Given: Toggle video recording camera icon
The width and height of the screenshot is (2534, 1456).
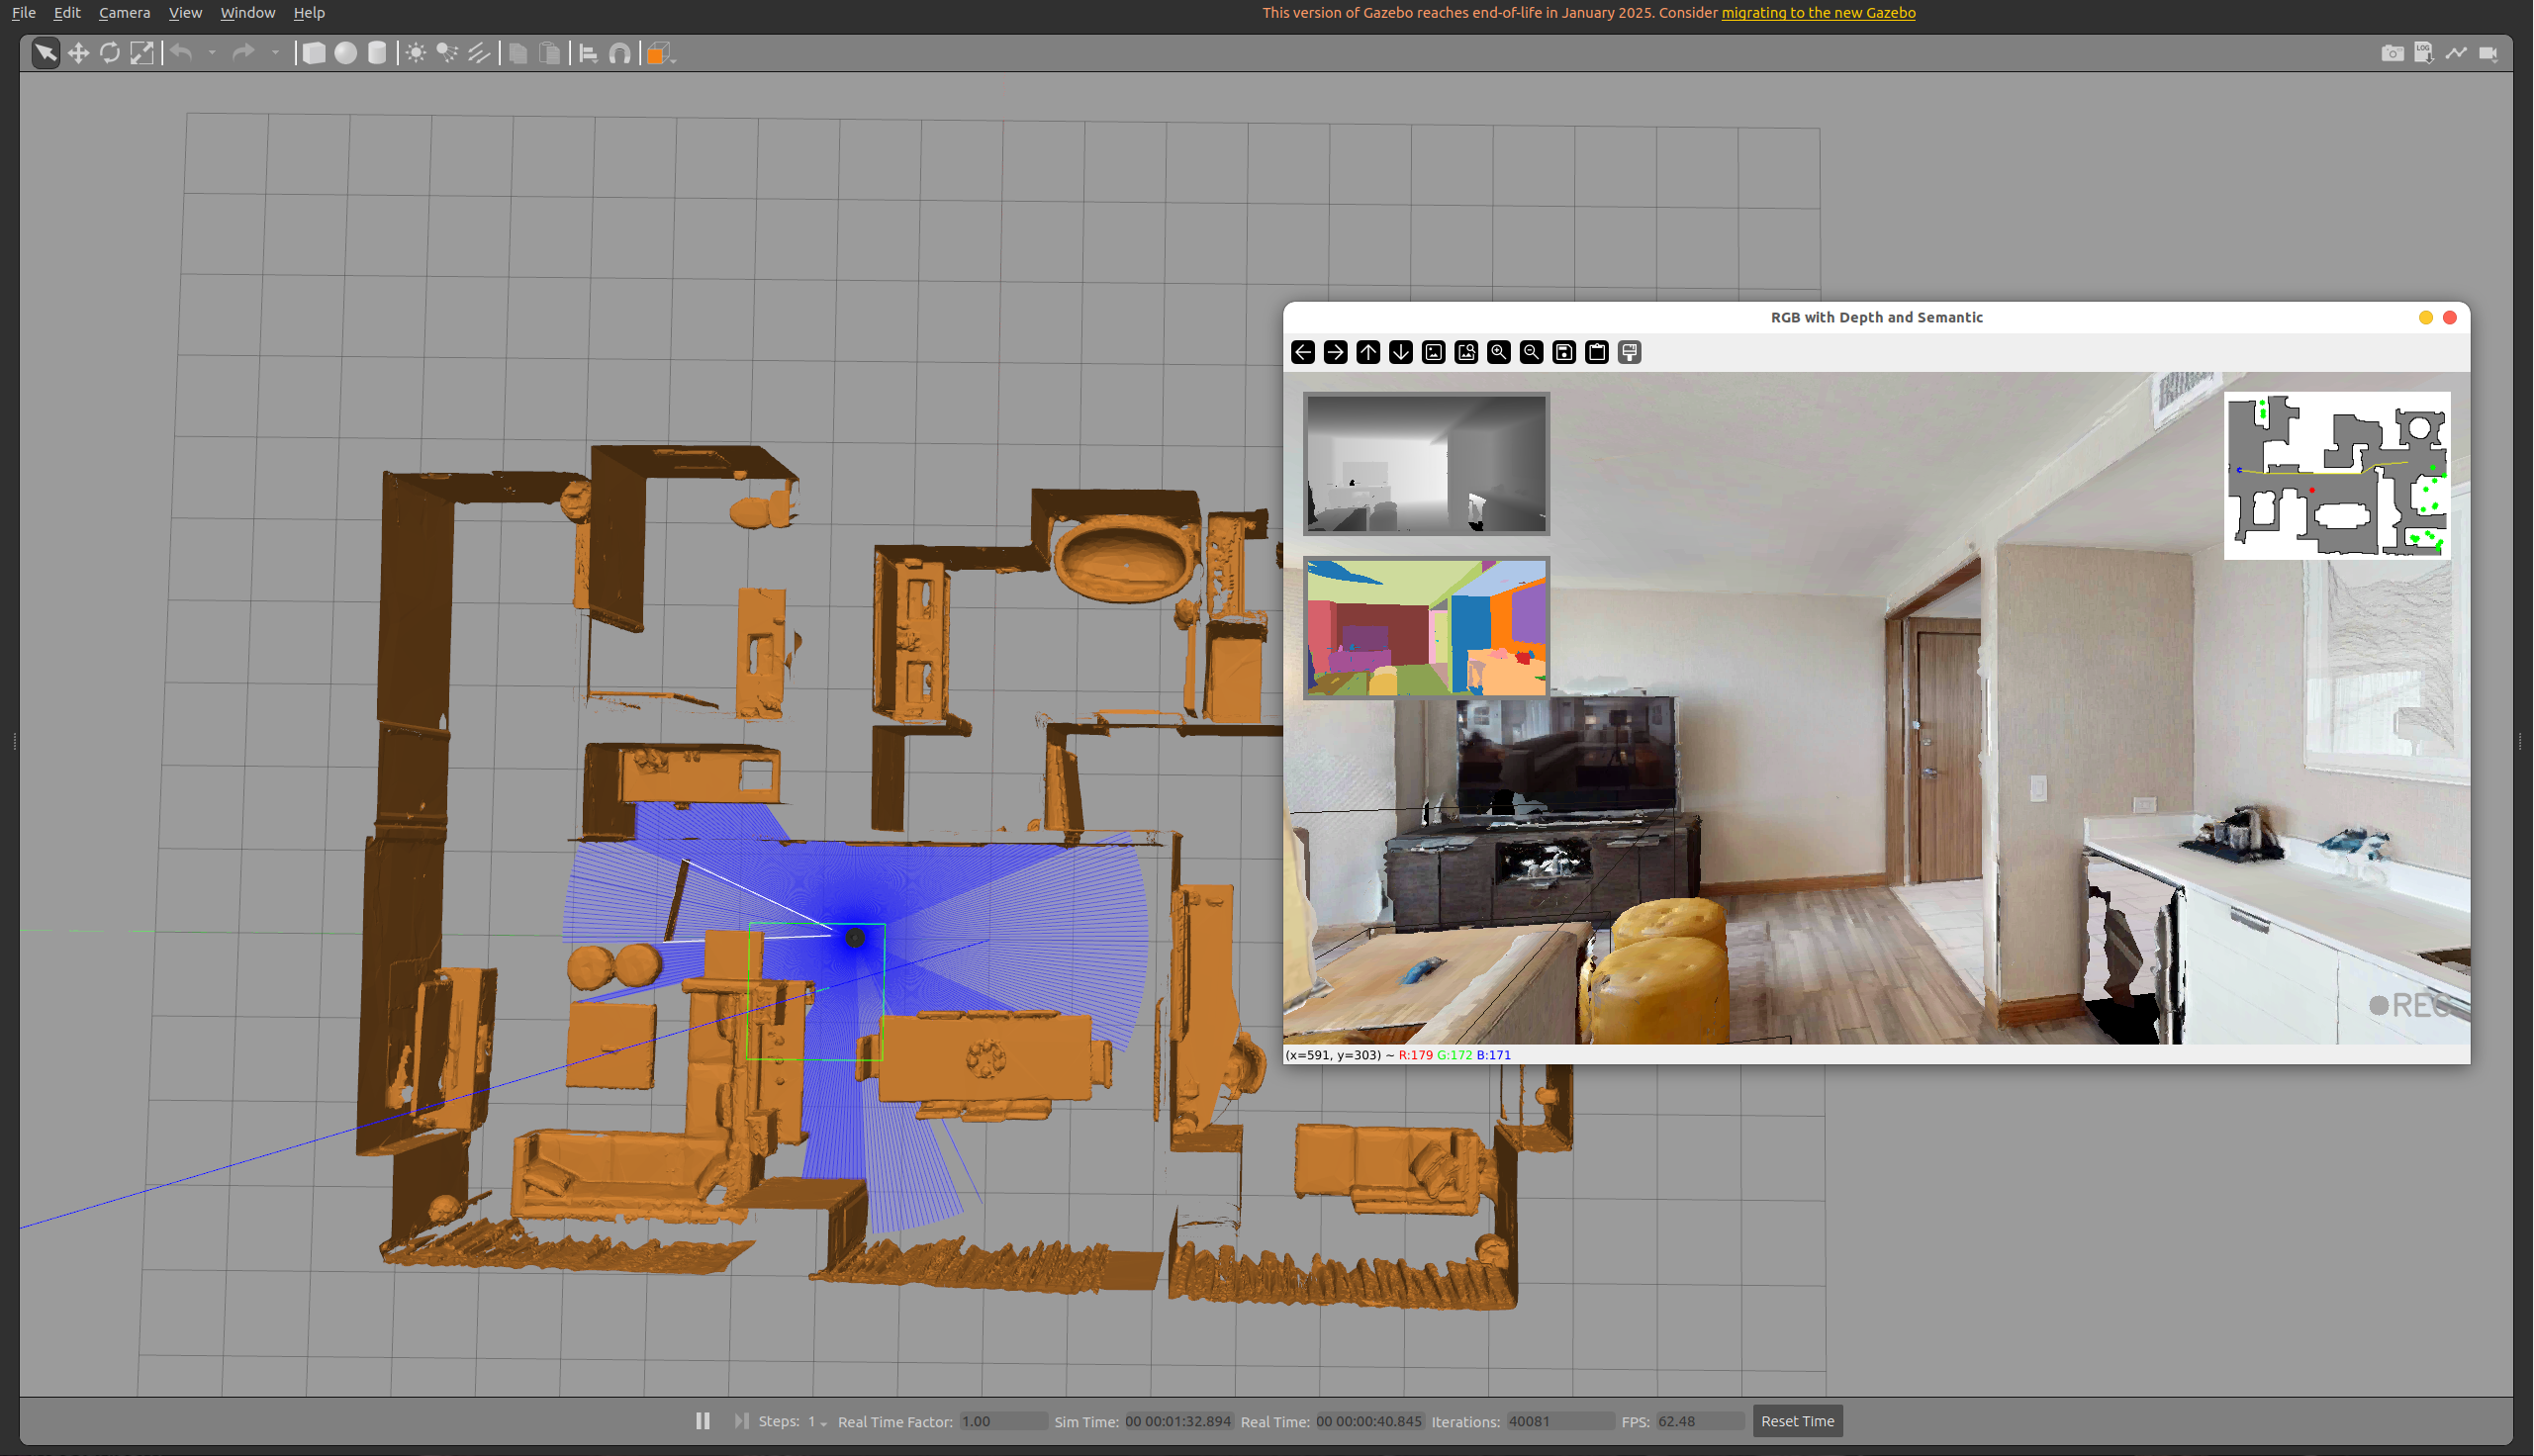Looking at the screenshot, I should [x=2488, y=53].
